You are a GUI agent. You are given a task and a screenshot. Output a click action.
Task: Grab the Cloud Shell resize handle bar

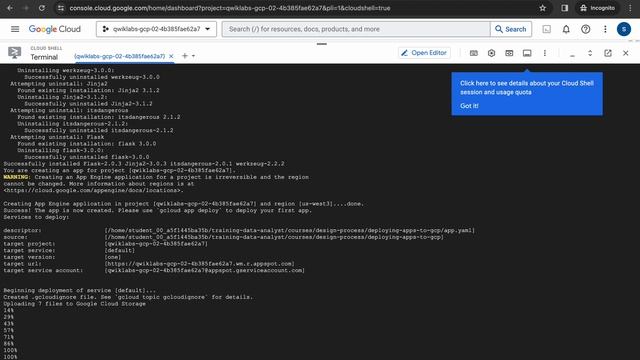[322, 44]
